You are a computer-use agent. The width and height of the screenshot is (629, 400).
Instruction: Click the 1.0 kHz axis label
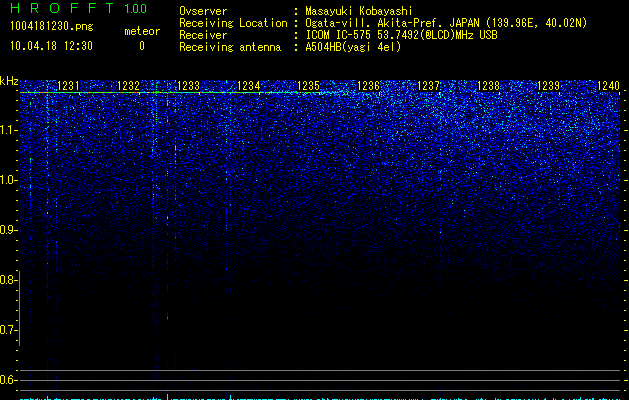click(x=8, y=180)
